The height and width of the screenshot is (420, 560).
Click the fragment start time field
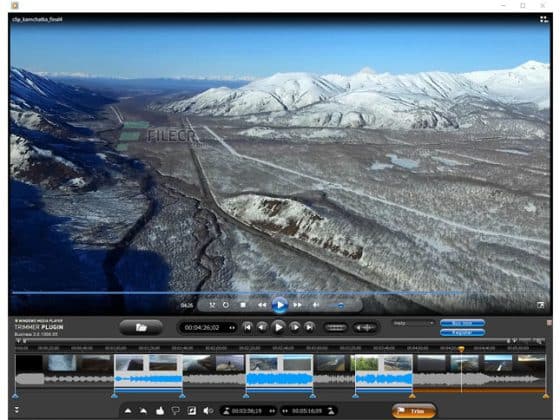[x=247, y=411]
